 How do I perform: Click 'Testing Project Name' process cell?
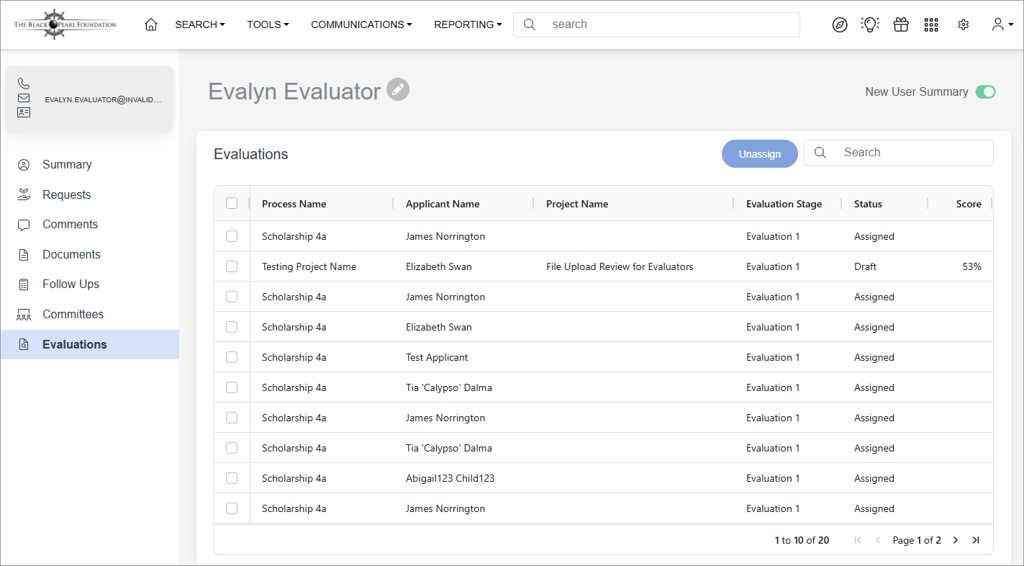[x=309, y=266]
